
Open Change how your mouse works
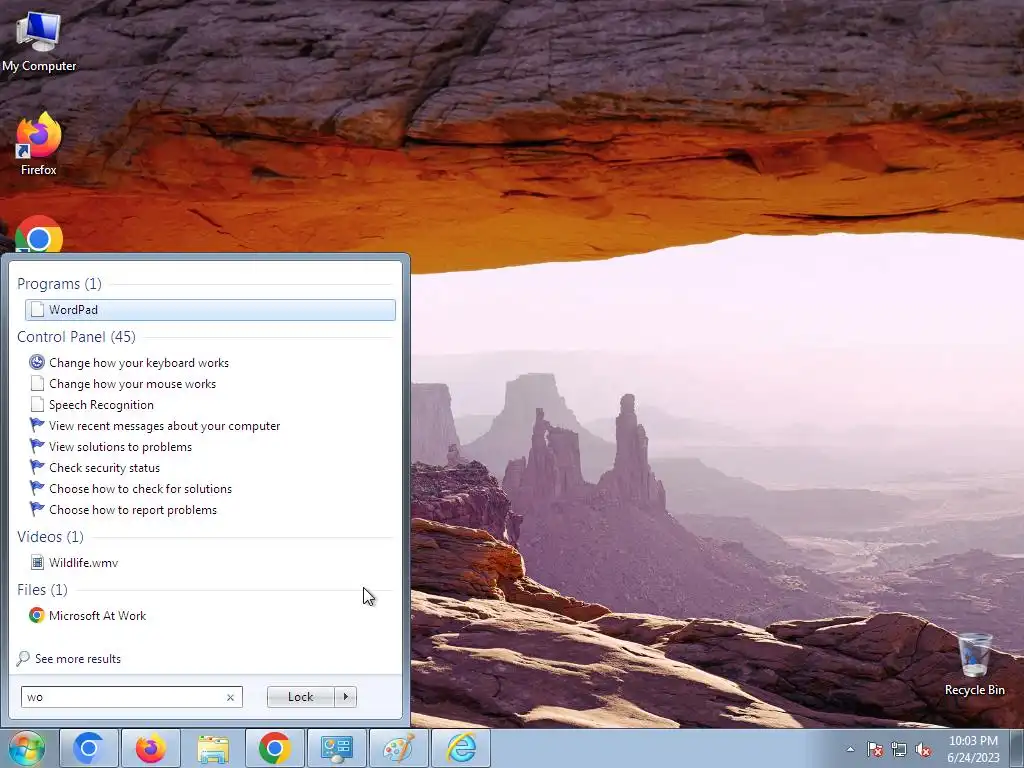point(132,383)
